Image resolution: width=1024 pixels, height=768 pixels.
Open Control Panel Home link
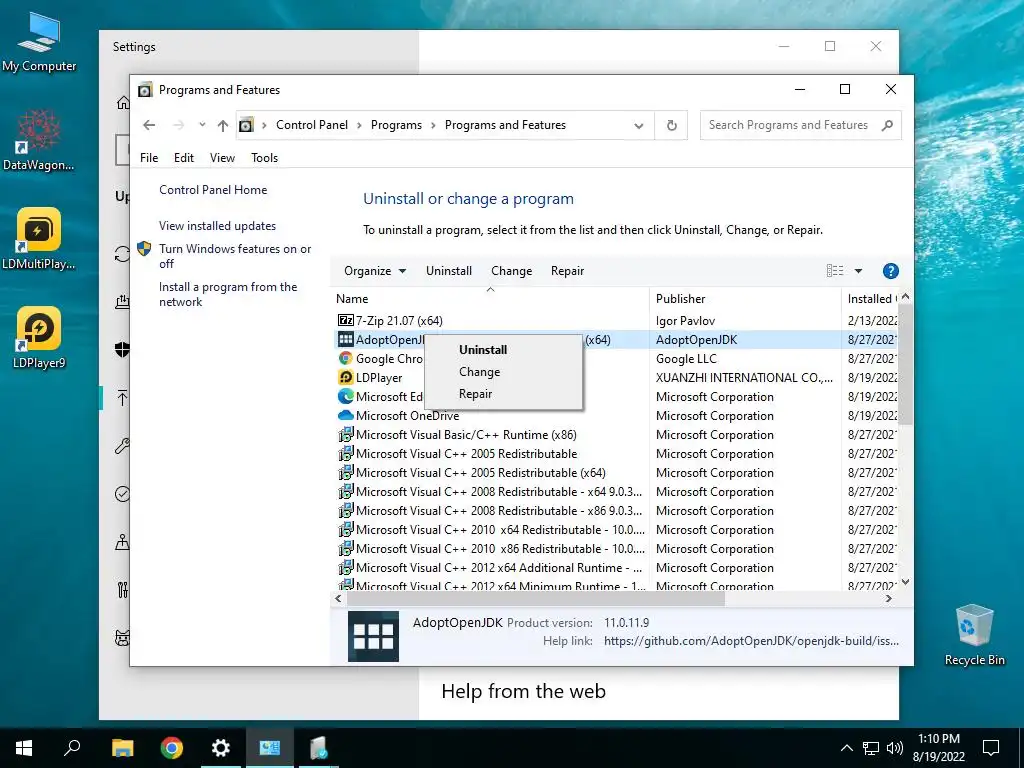point(213,190)
